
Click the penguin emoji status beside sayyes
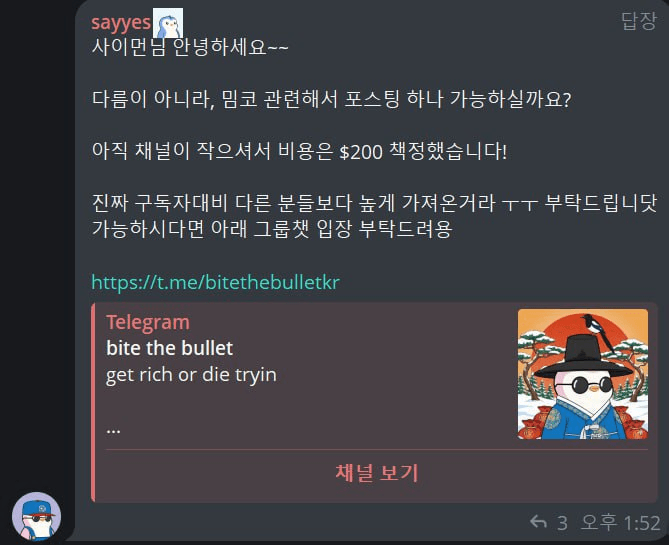(x=168, y=23)
